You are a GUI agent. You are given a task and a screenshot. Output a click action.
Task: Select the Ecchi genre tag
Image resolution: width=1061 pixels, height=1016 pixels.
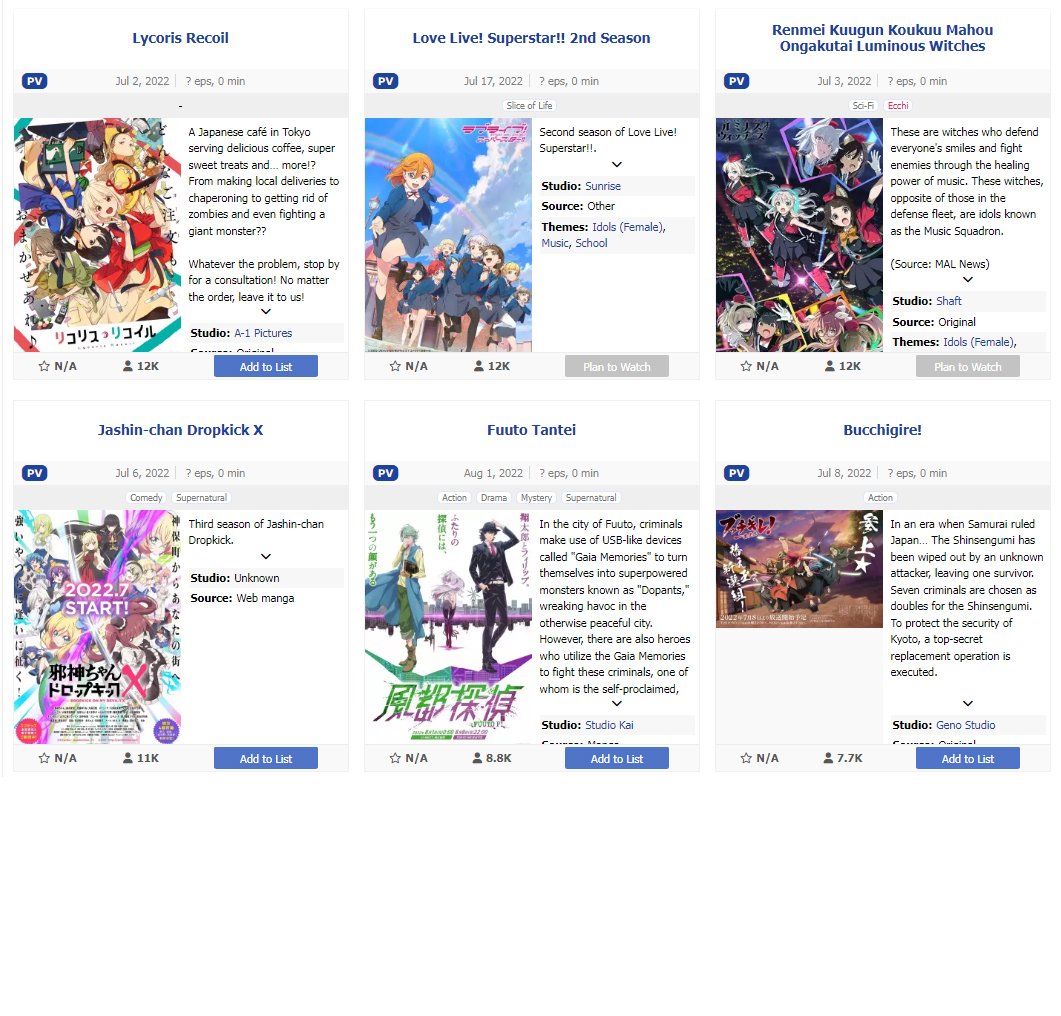point(898,106)
